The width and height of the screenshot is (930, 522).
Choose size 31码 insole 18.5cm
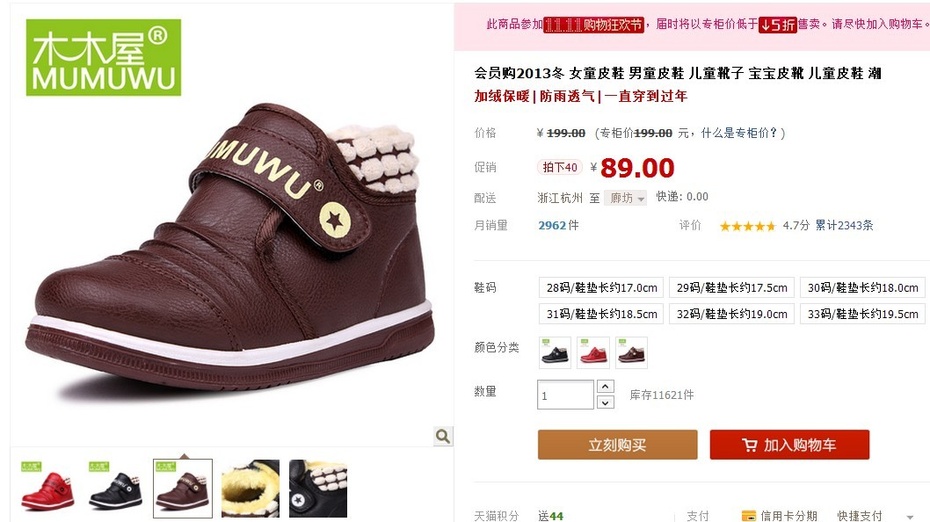coord(601,314)
